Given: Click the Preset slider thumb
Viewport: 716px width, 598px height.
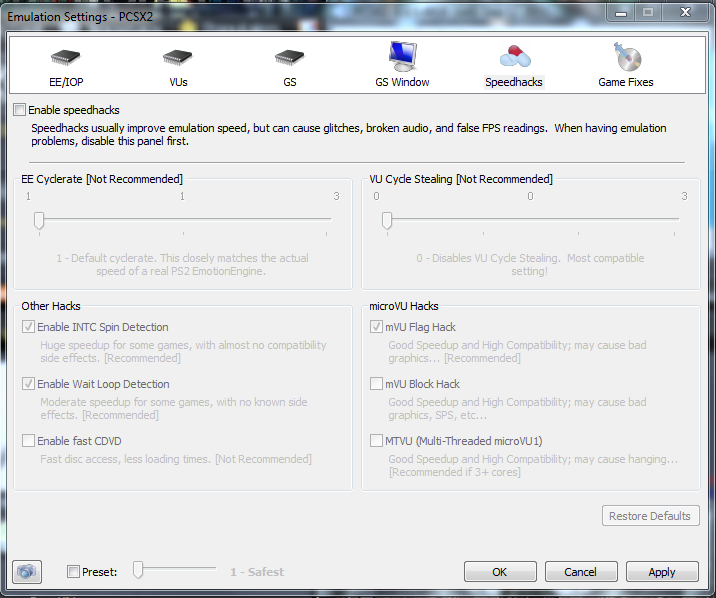Looking at the screenshot, I should tap(139, 570).
